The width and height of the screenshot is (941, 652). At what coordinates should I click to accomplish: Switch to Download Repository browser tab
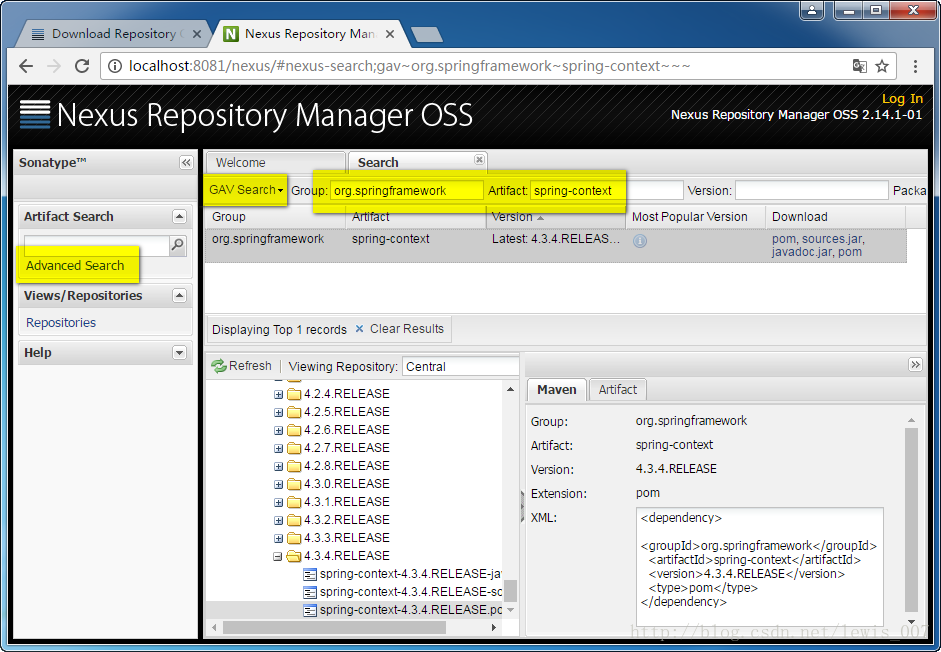pyautogui.click(x=114, y=34)
